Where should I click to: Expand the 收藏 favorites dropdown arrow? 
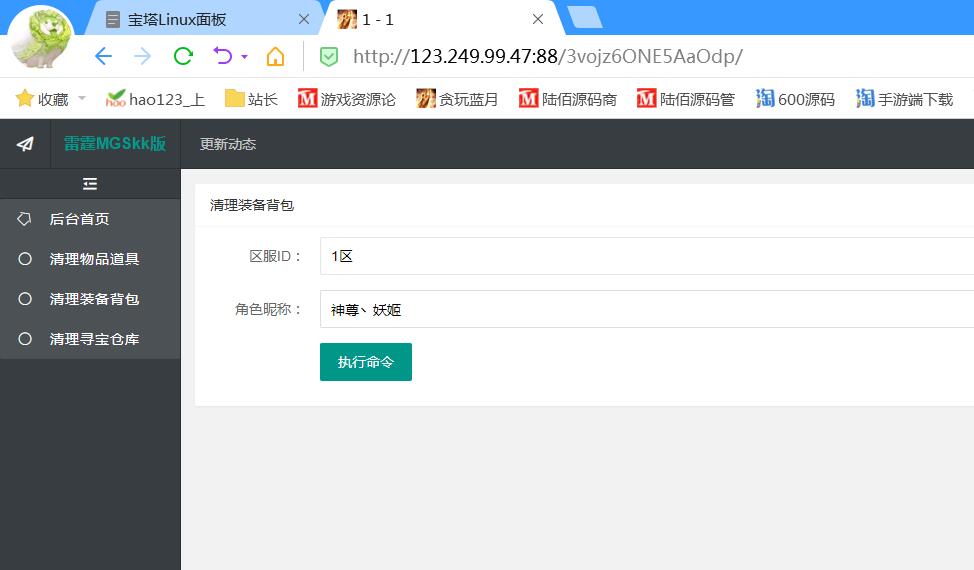pos(82,99)
